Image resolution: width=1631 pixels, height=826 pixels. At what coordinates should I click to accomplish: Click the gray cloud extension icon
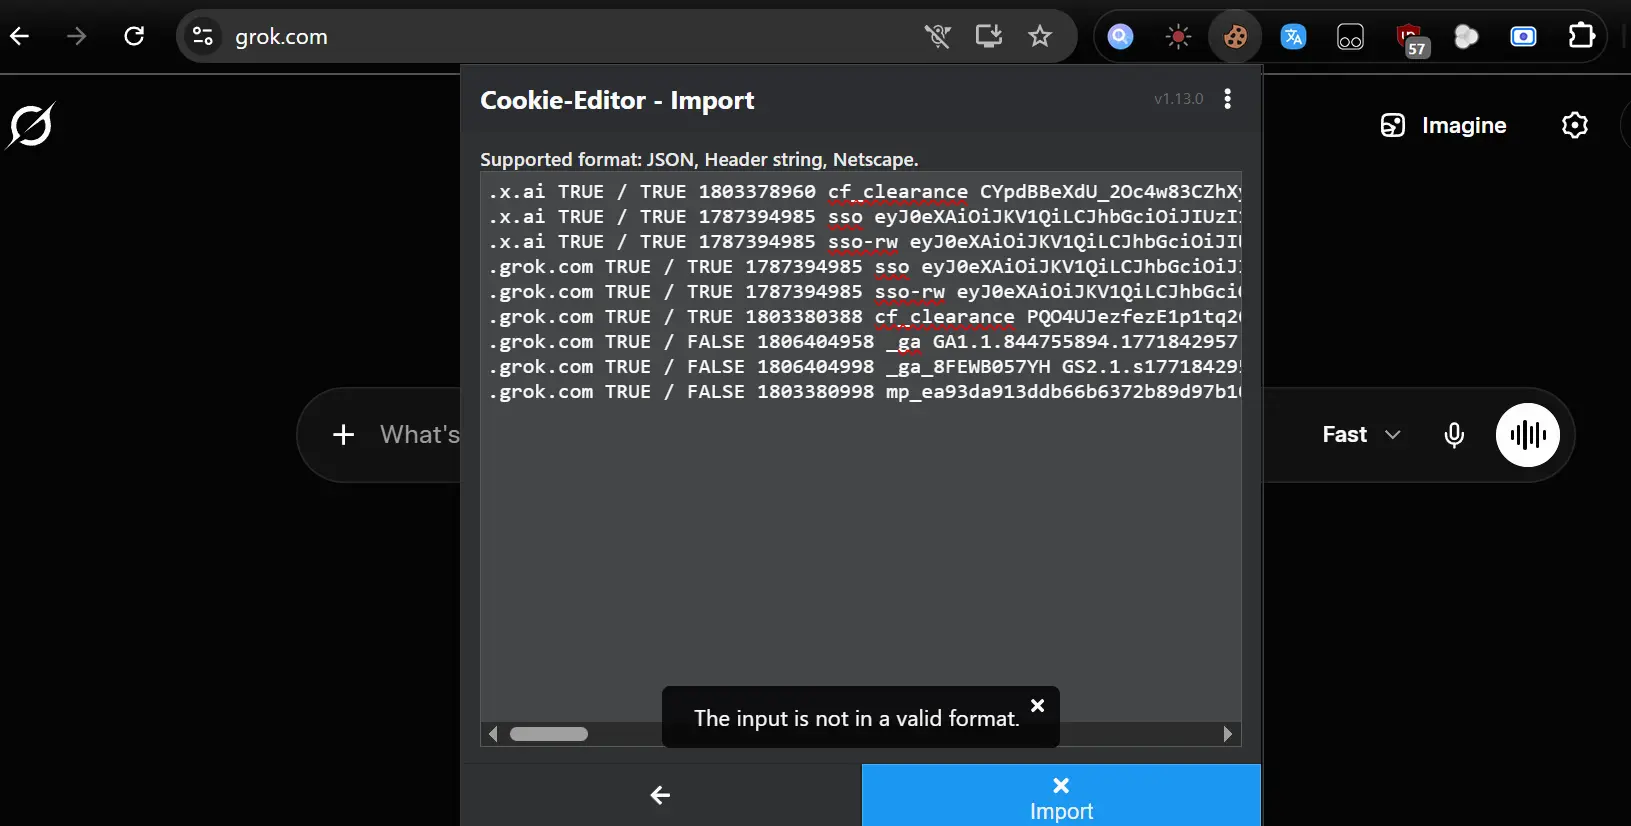[x=1466, y=37]
